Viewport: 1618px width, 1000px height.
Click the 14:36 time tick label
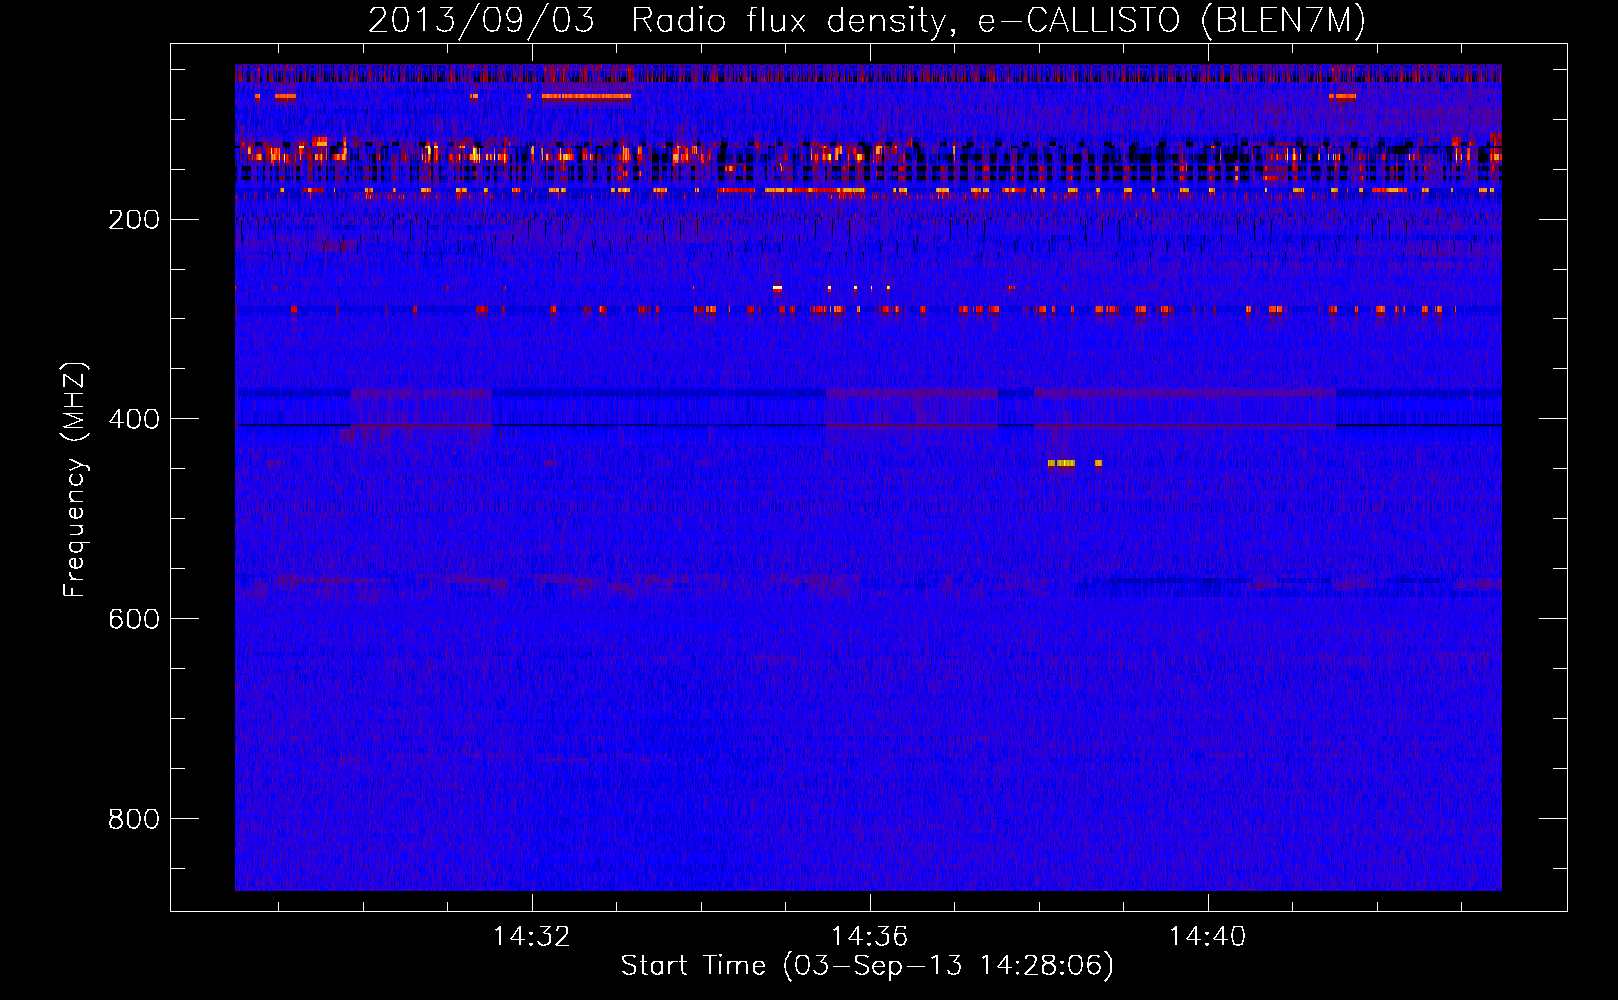pos(870,936)
